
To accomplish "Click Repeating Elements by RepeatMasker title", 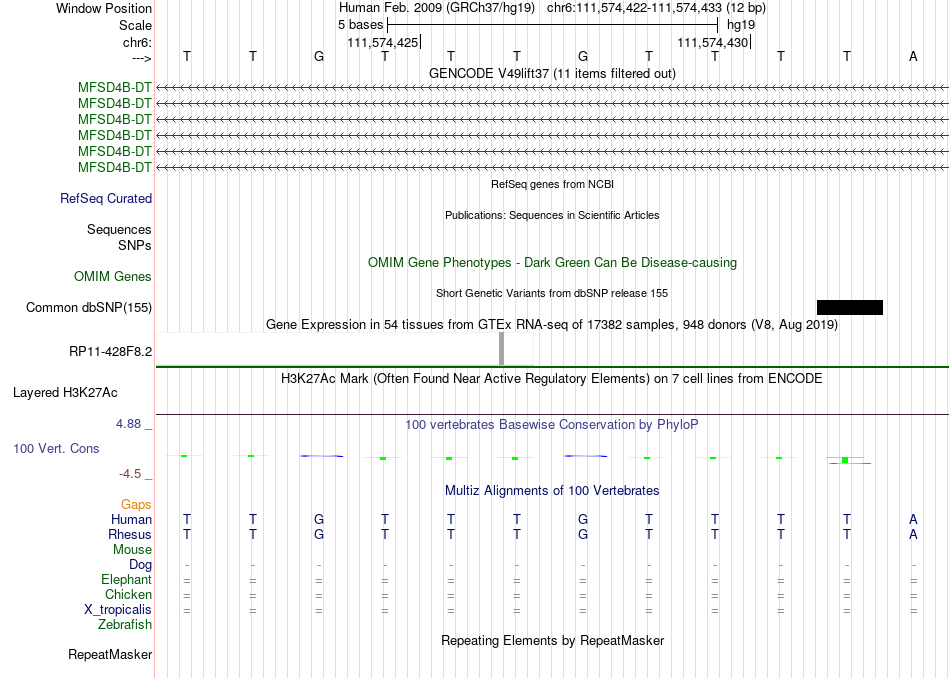I will [552, 640].
